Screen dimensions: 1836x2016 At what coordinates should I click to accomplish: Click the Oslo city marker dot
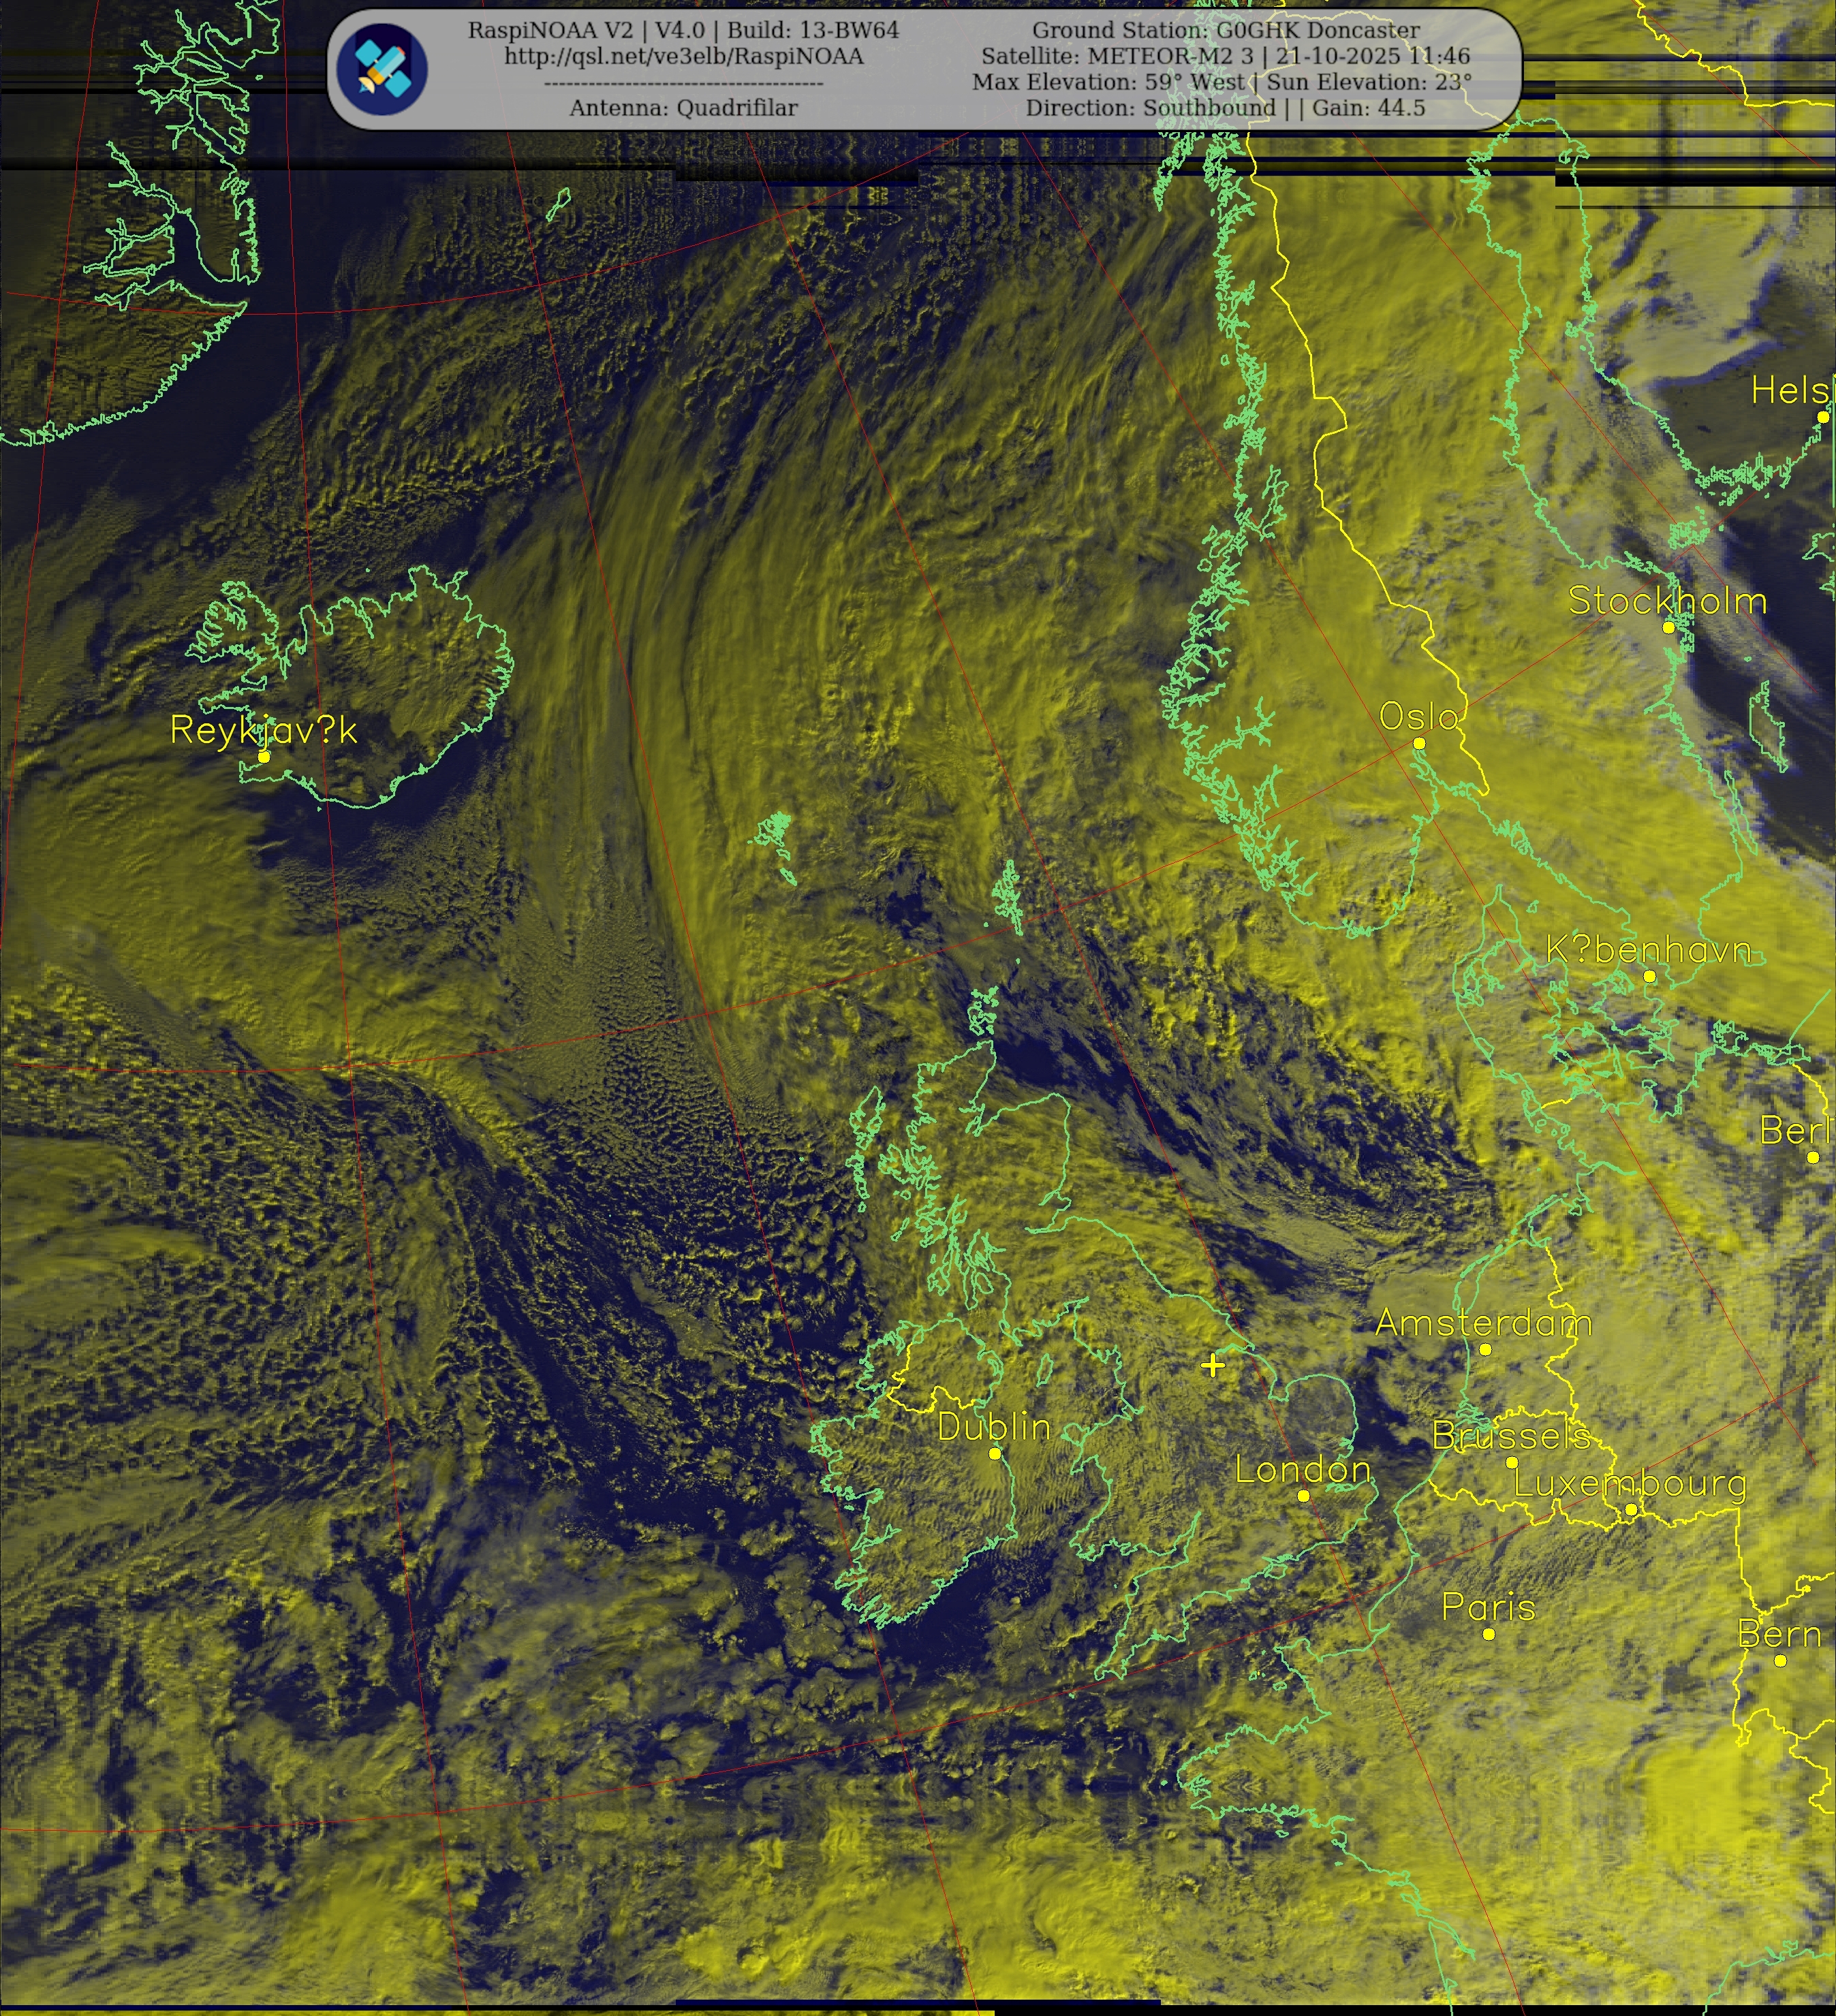[1419, 743]
